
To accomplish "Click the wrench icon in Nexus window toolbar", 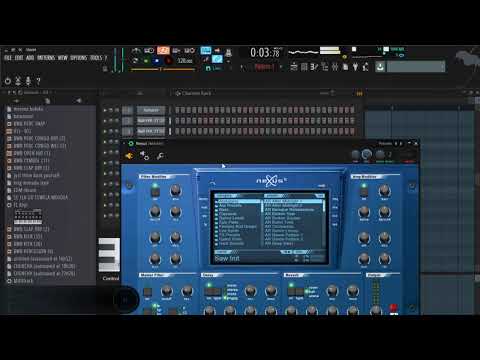I will [160, 156].
